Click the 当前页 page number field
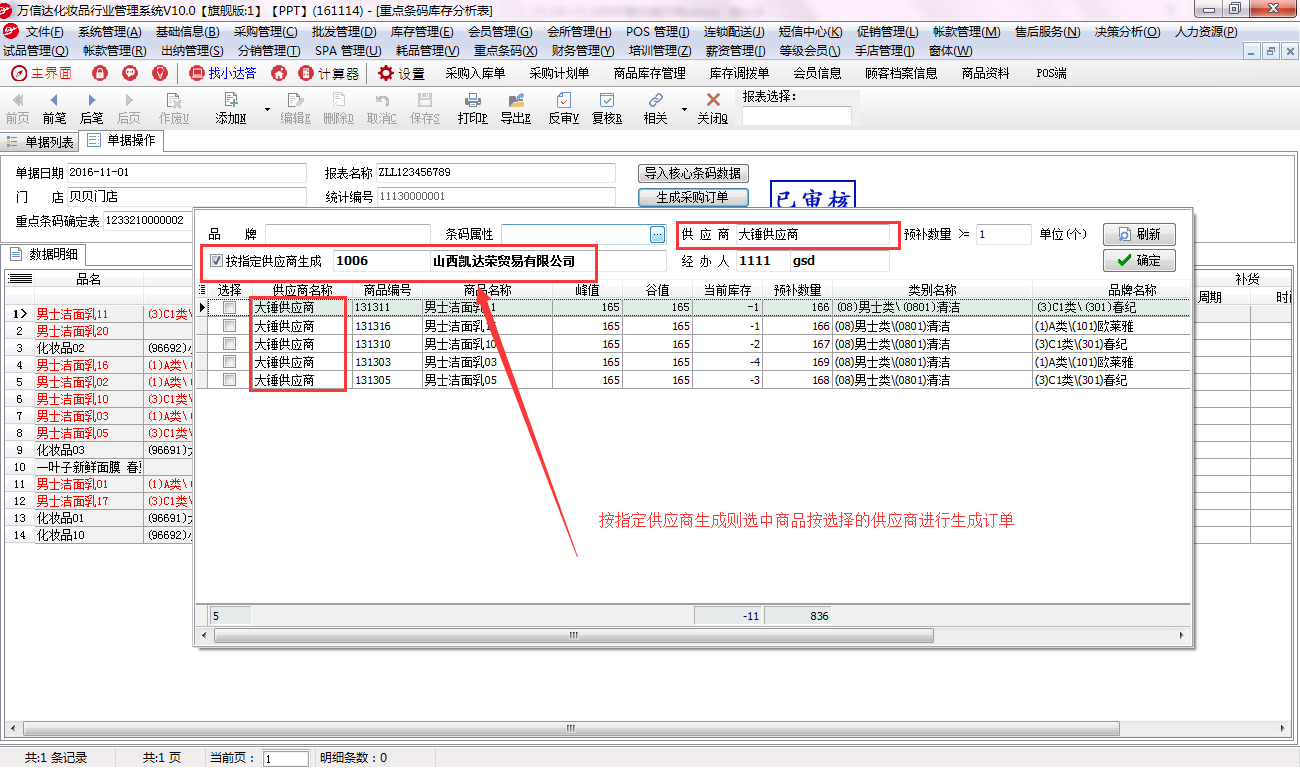 coord(285,759)
